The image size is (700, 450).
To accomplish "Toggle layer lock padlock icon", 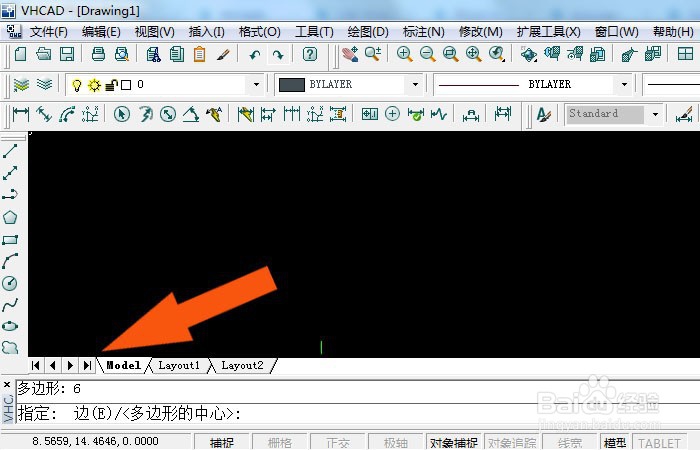I will (111, 85).
